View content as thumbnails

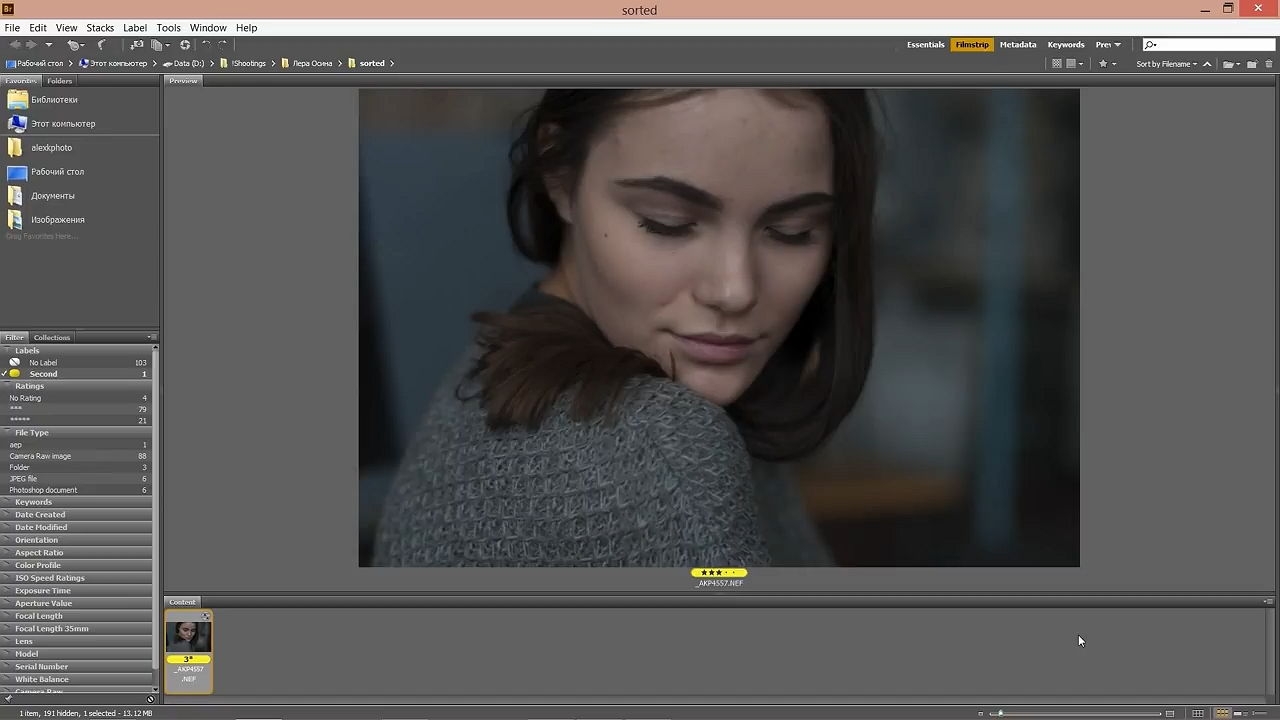coord(1222,714)
